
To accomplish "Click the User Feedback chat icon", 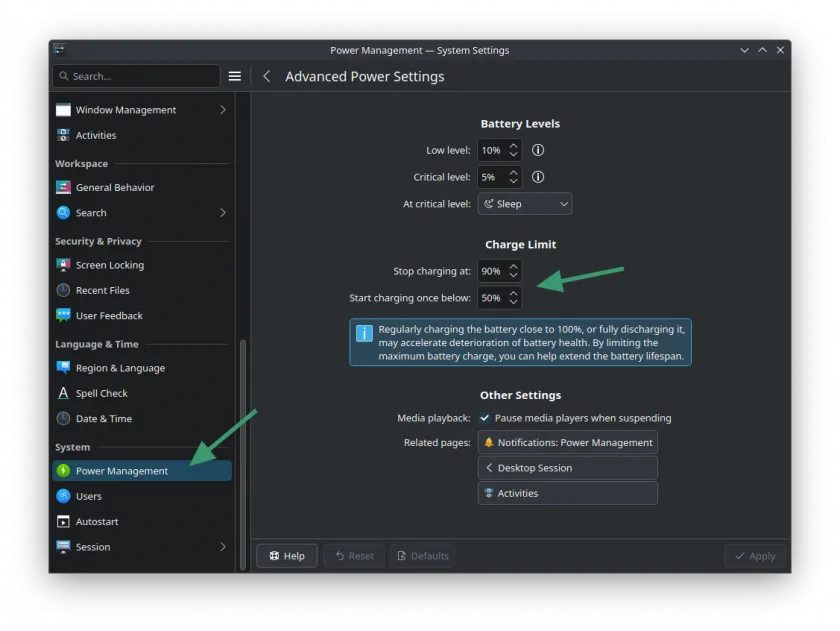I will [x=63, y=316].
